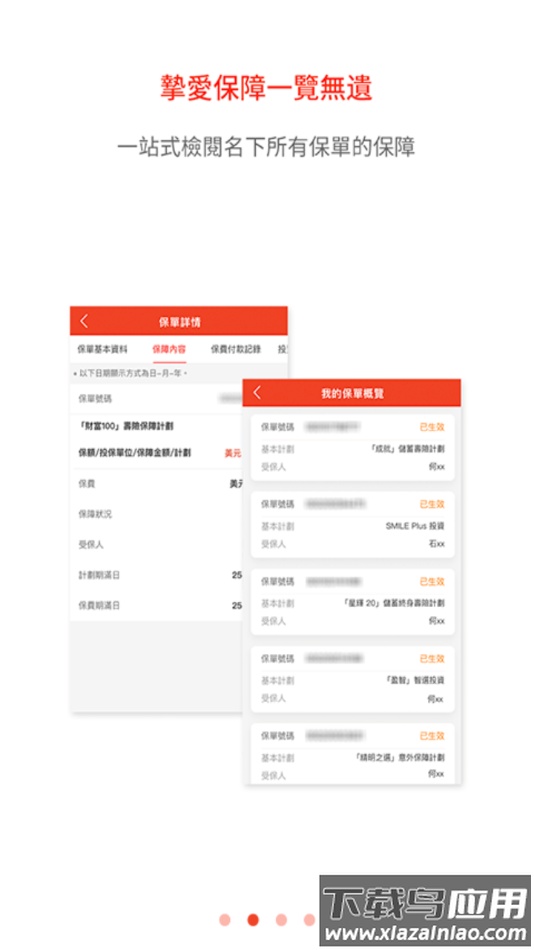Click the 保費期滿日 row label
Image resolution: width=534 pixels, height=950 pixels.
99,605
